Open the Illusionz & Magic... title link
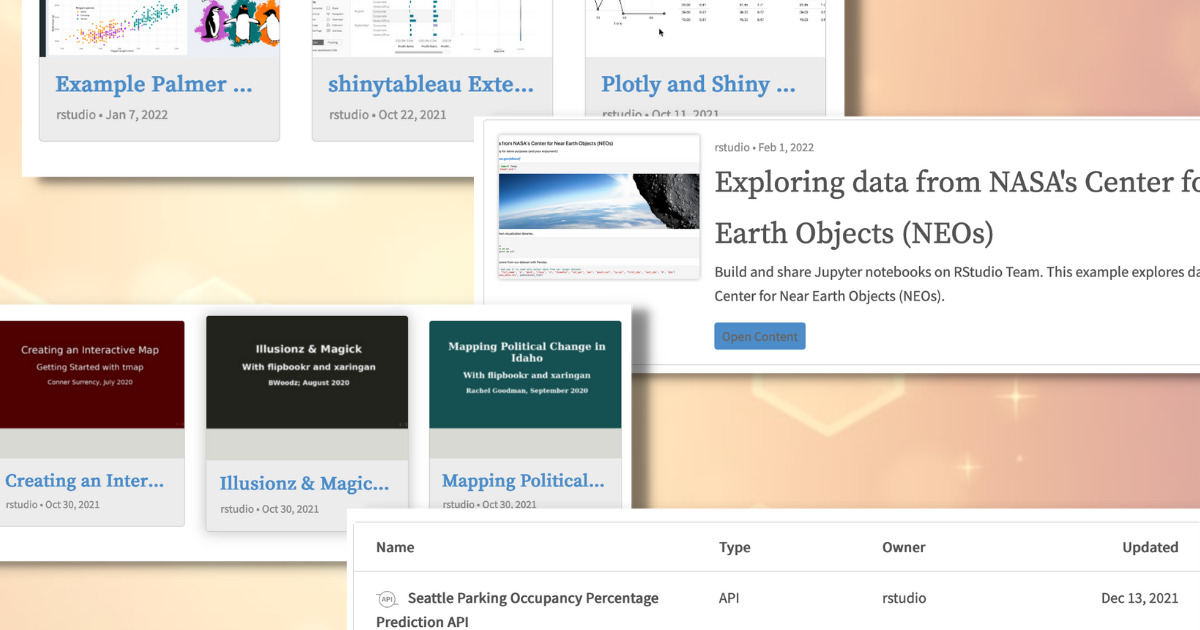The width and height of the screenshot is (1200, 630). pyautogui.click(x=305, y=484)
